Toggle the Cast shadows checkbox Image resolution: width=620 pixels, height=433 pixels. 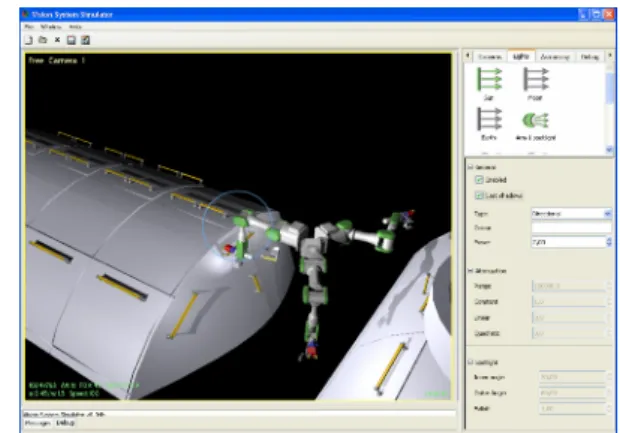coord(479,195)
